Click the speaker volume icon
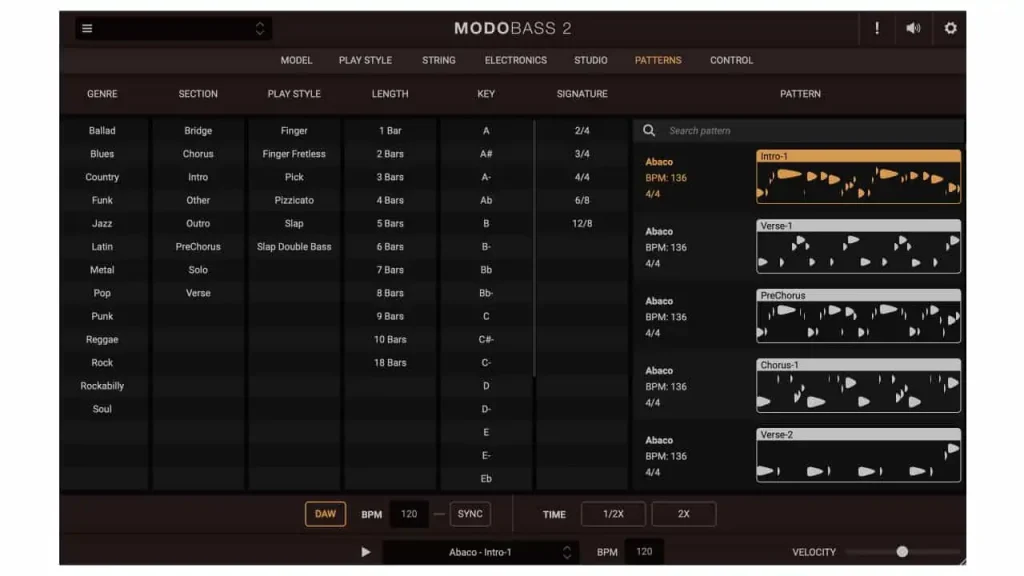 click(913, 28)
